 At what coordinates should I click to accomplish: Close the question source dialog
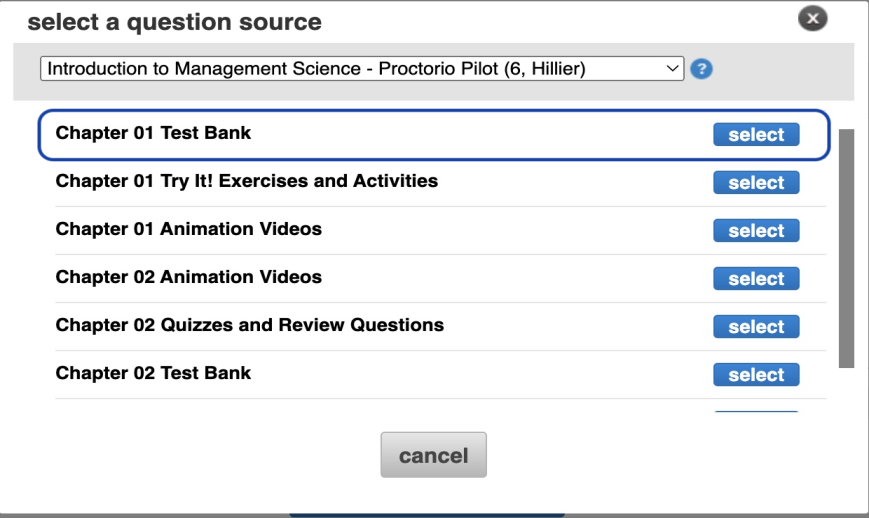pos(813,19)
